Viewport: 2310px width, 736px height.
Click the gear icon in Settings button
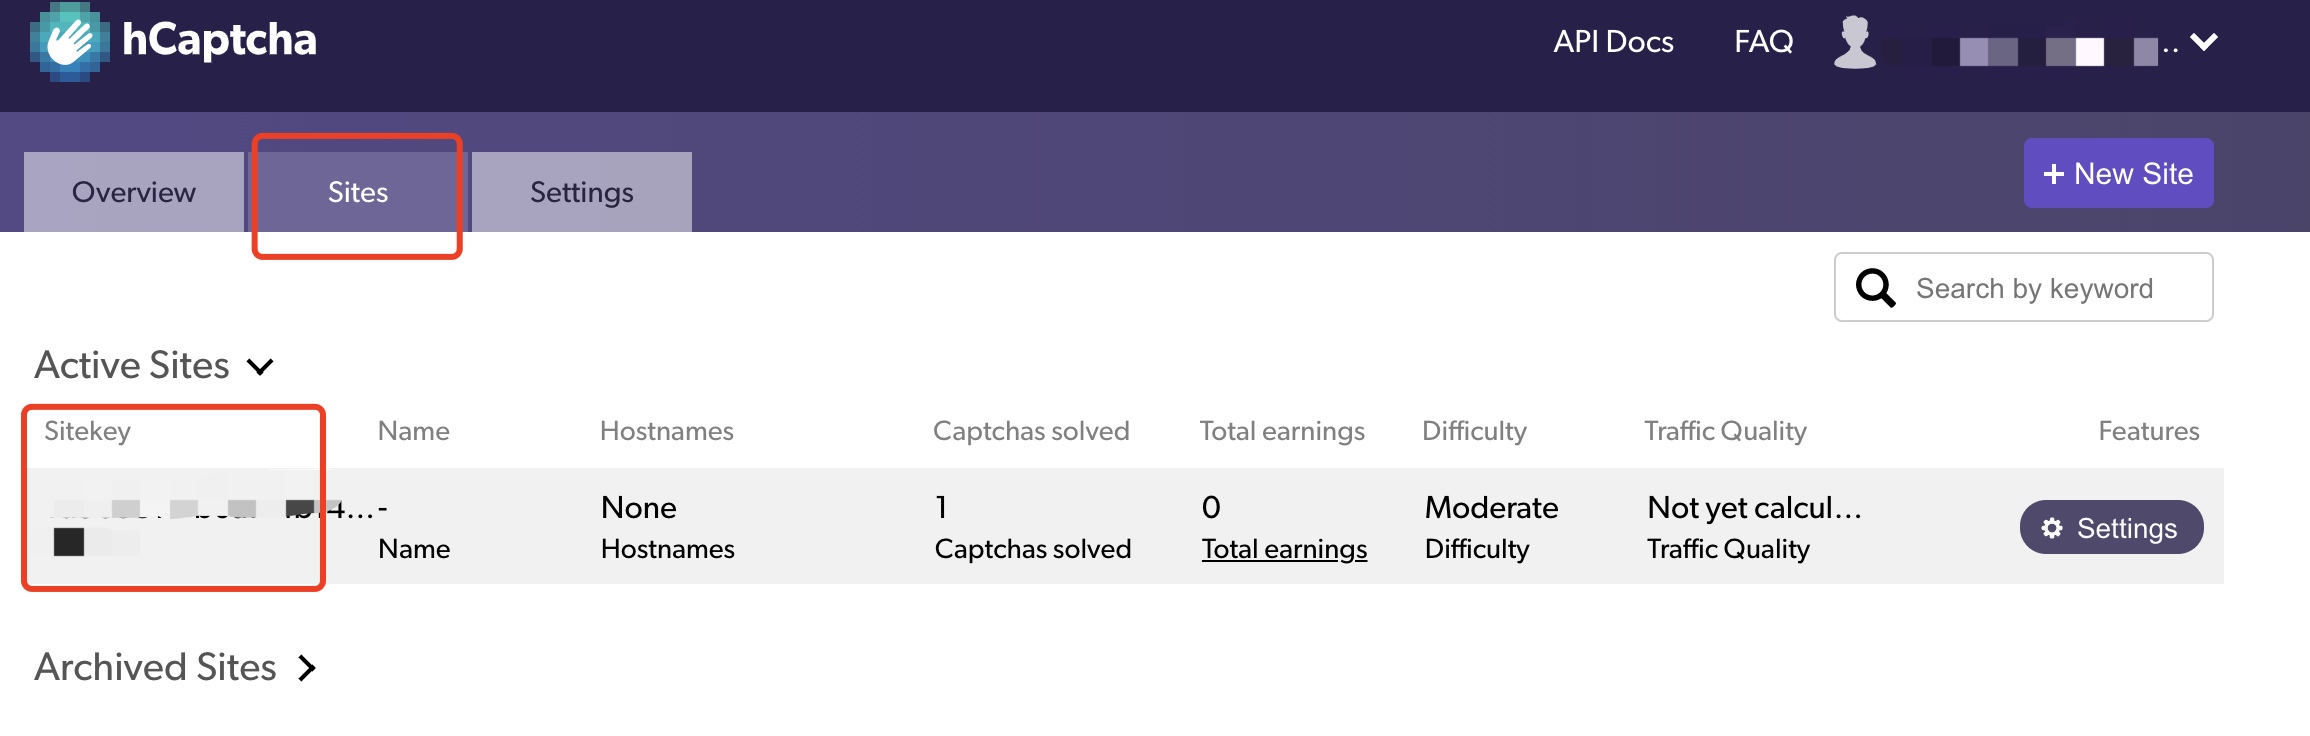pyautogui.click(x=2052, y=528)
